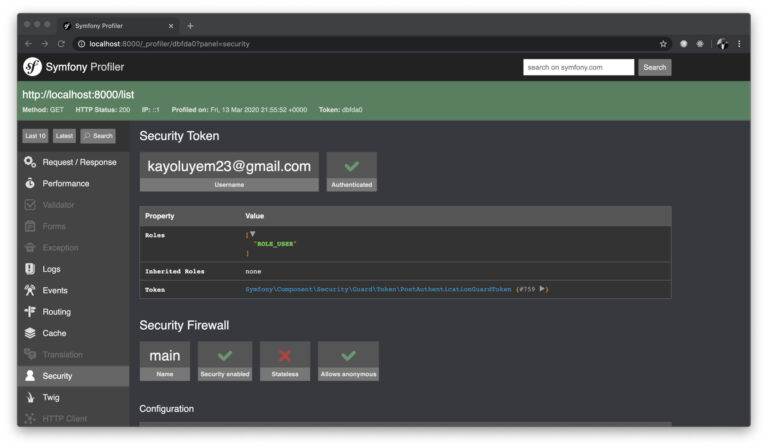
Task: Click the Exception panel icon
Action: coord(30,247)
